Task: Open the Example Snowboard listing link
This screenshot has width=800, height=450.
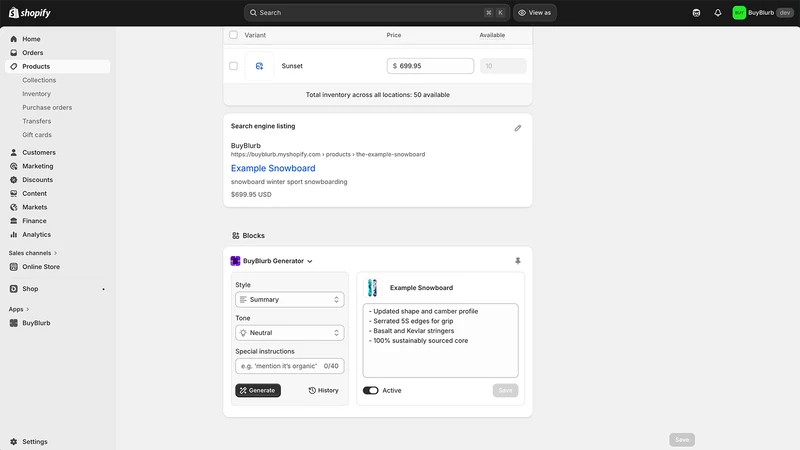Action: (x=273, y=168)
